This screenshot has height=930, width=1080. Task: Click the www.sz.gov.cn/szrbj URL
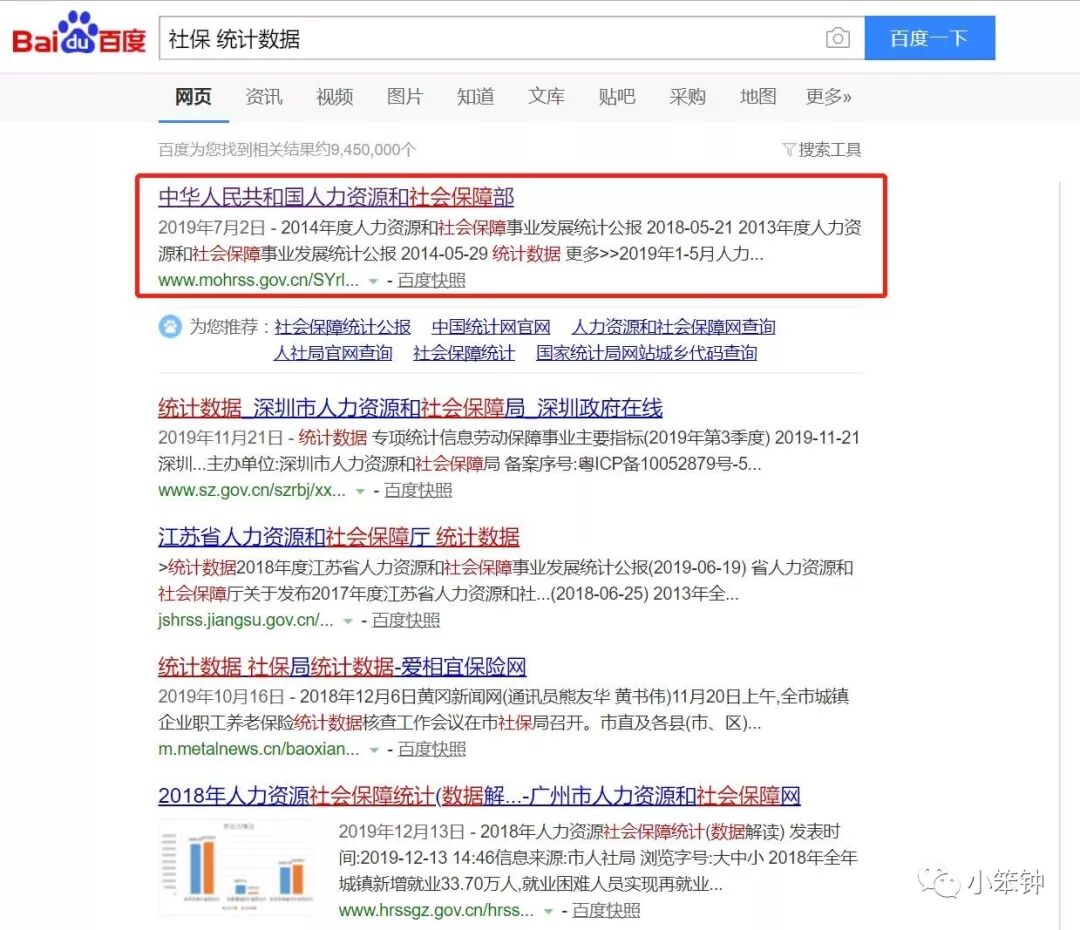[252, 490]
